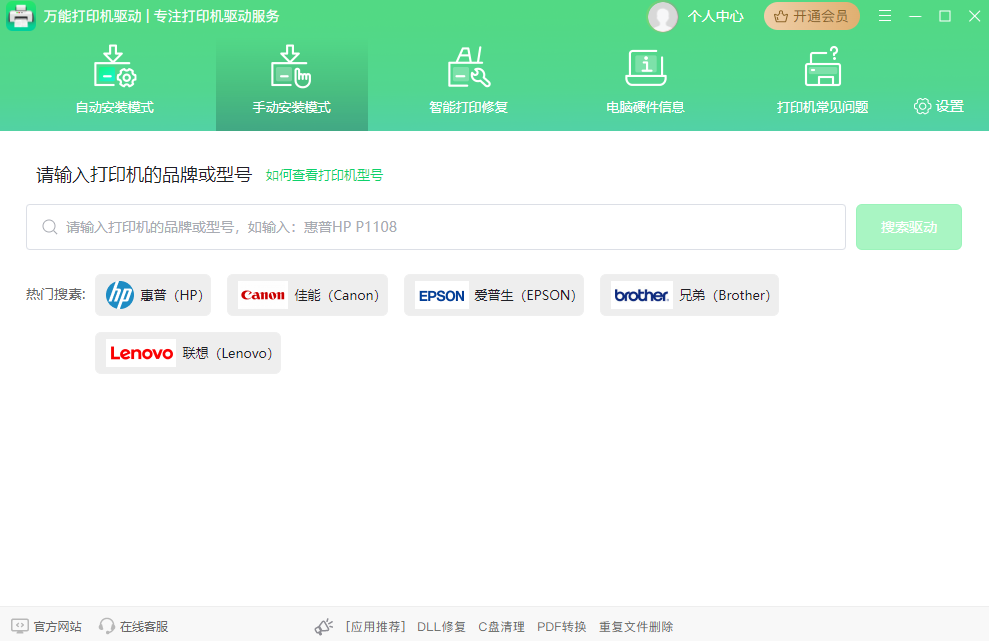Screen dimensions: 989x641
Task: Close the printer driver app
Action: click(x=974, y=16)
